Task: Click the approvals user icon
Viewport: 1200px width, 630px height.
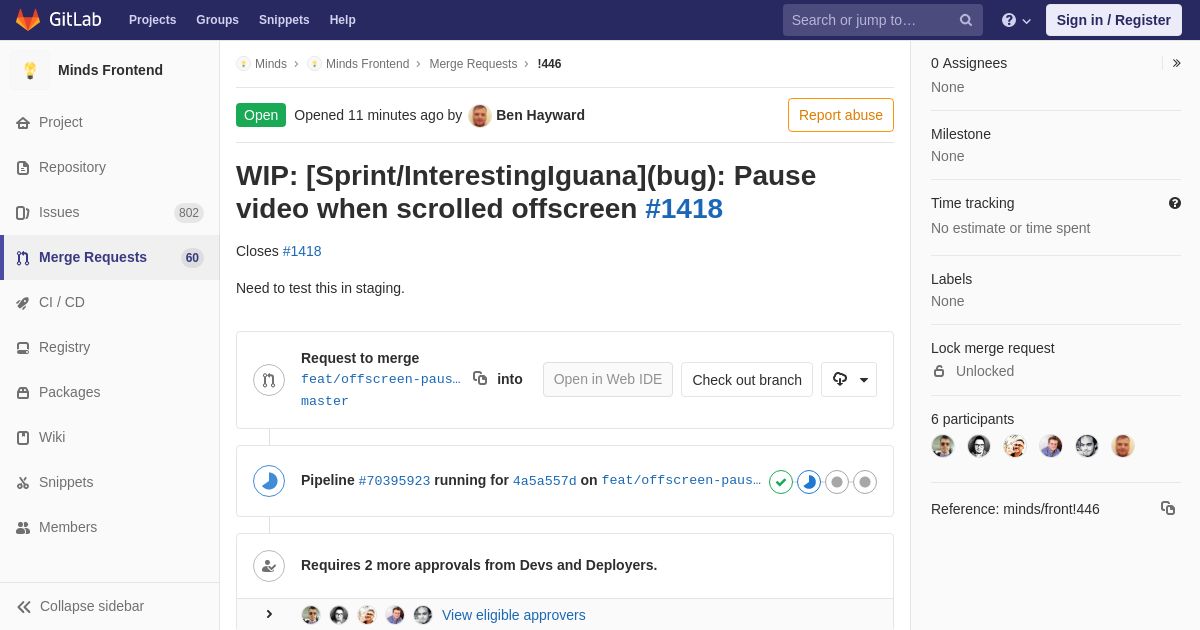Action: pos(269,566)
